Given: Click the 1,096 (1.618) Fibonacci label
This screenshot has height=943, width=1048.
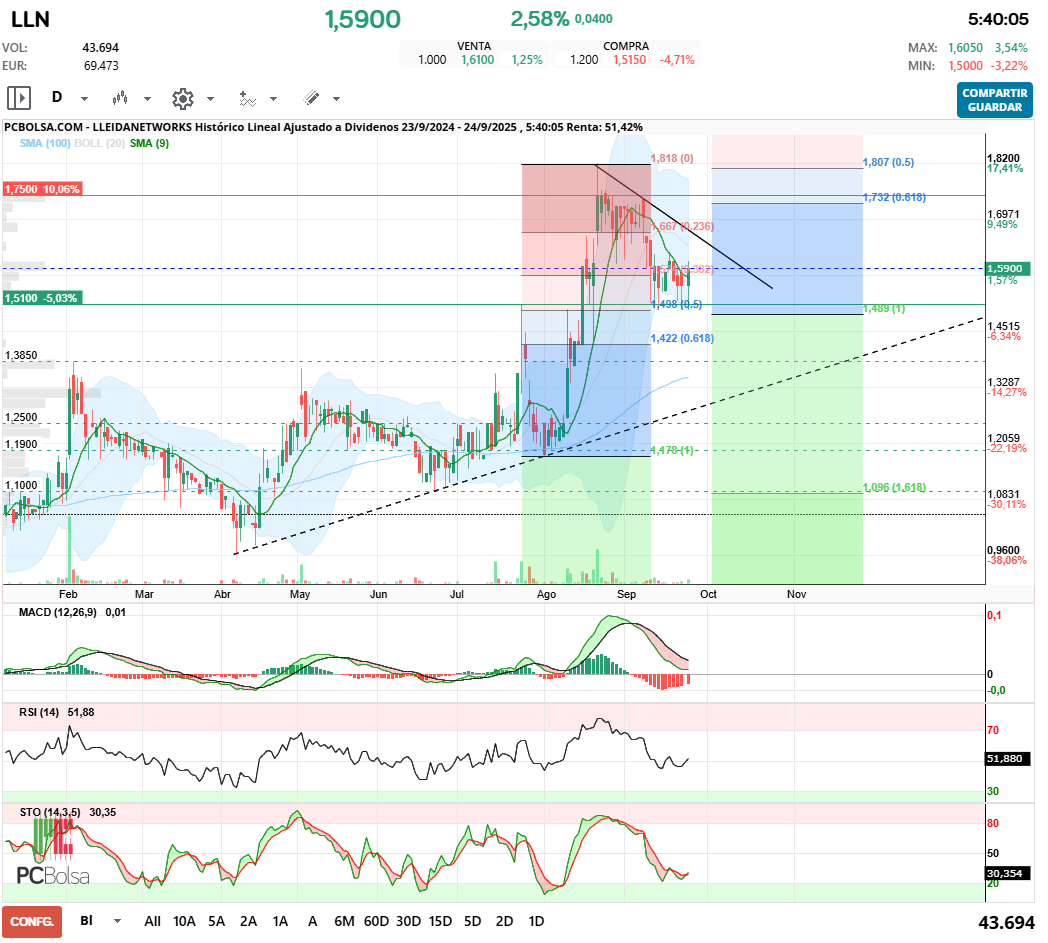Looking at the screenshot, I should pos(894,487).
